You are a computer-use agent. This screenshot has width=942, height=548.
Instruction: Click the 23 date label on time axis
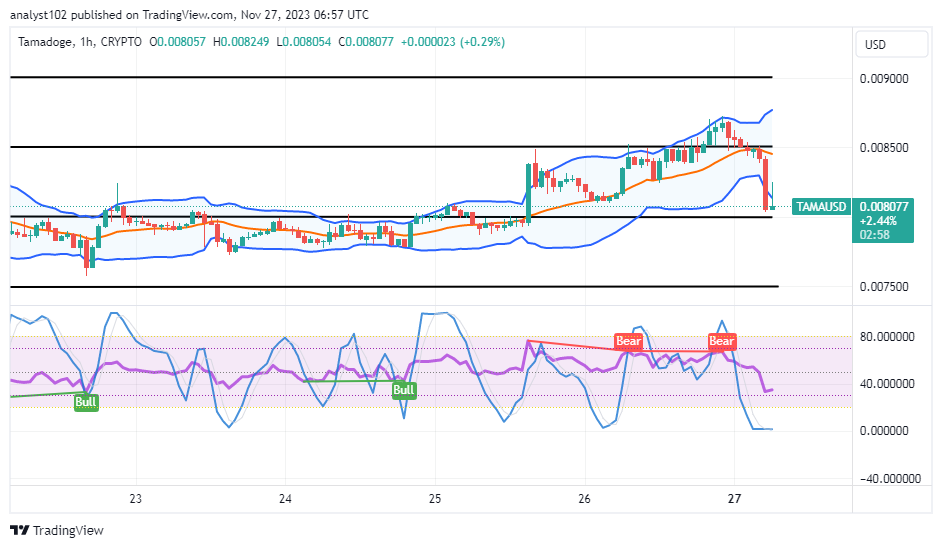pyautogui.click(x=136, y=498)
